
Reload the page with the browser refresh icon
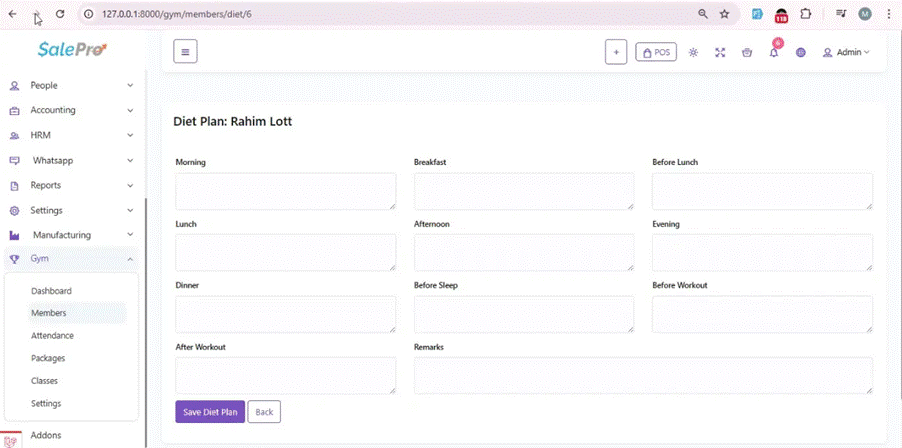60,14
